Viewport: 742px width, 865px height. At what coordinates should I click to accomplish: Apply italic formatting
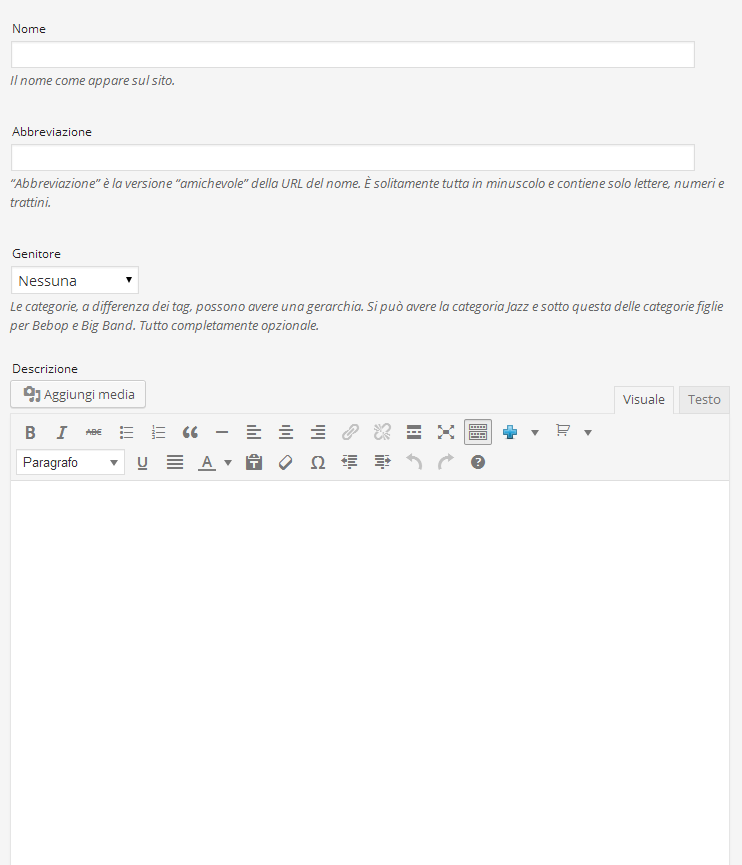point(62,432)
